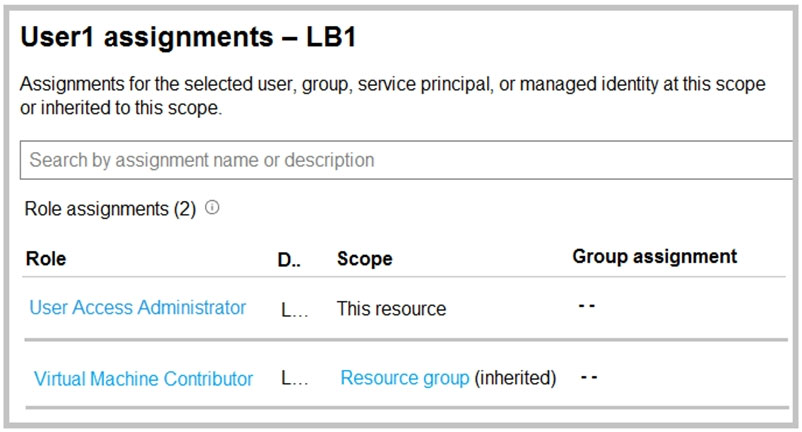Click group assignment dashes for Virtual Machine Contributor
The width and height of the screenshot is (802, 432).
click(588, 377)
